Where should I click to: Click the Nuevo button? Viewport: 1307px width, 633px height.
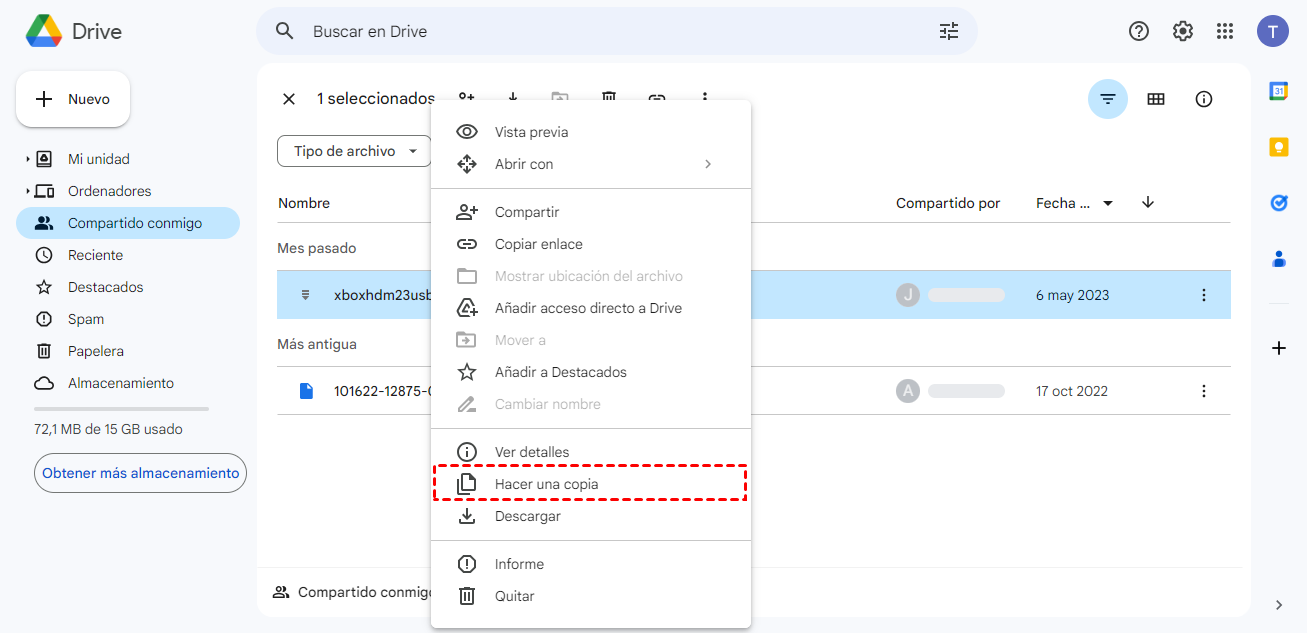(73, 99)
